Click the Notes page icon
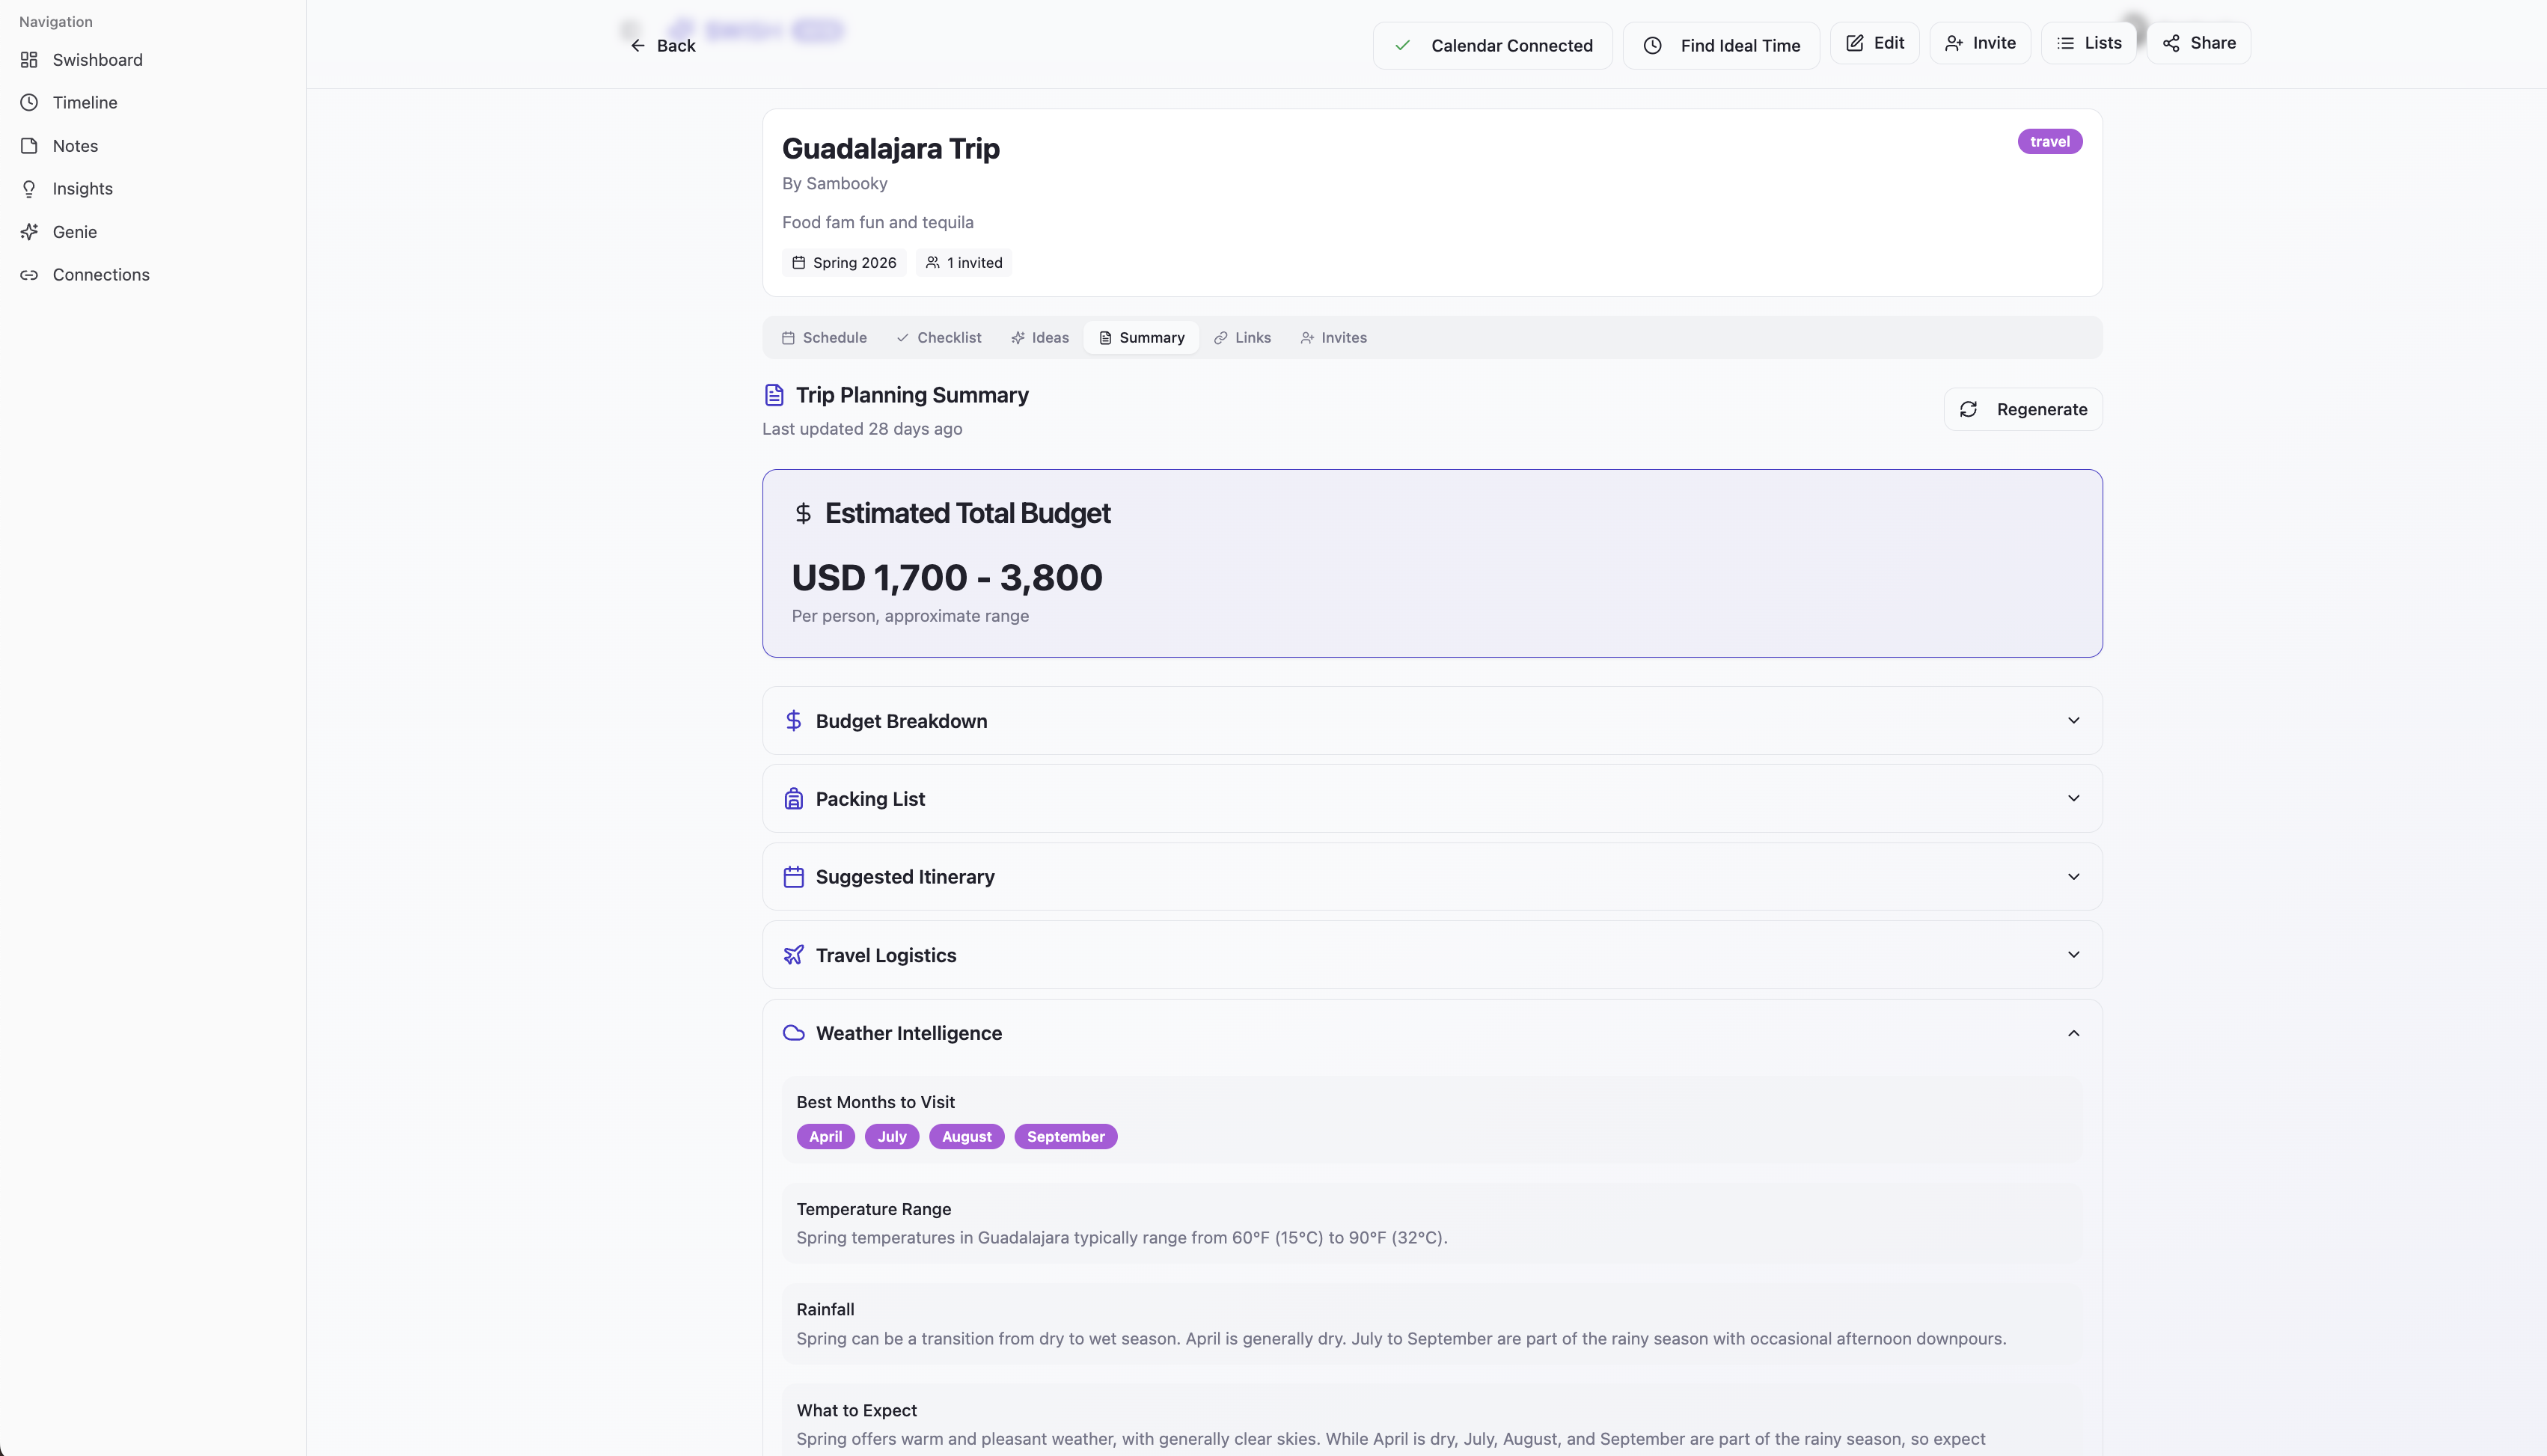 pos(29,146)
